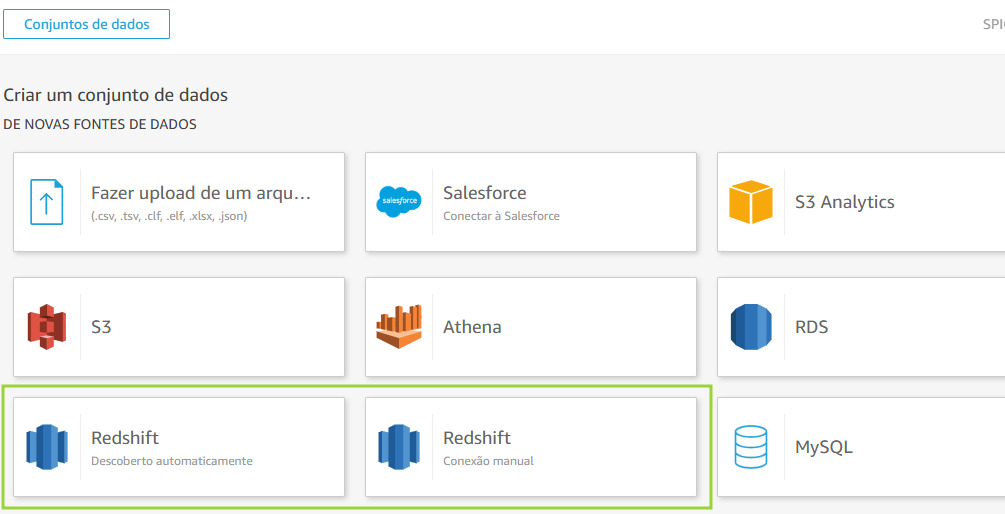Choose the RDS title
The image size is (1005, 514).
(x=811, y=327)
